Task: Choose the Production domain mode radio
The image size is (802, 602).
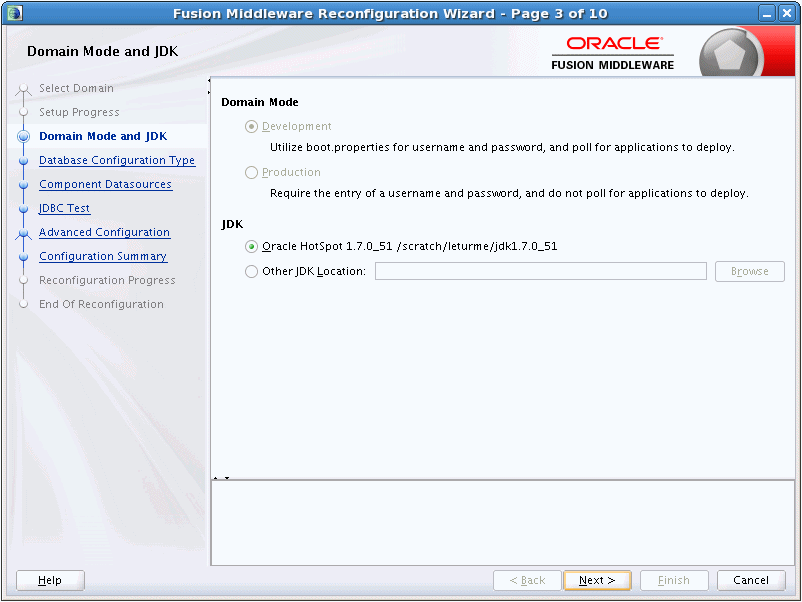Action: [x=251, y=173]
